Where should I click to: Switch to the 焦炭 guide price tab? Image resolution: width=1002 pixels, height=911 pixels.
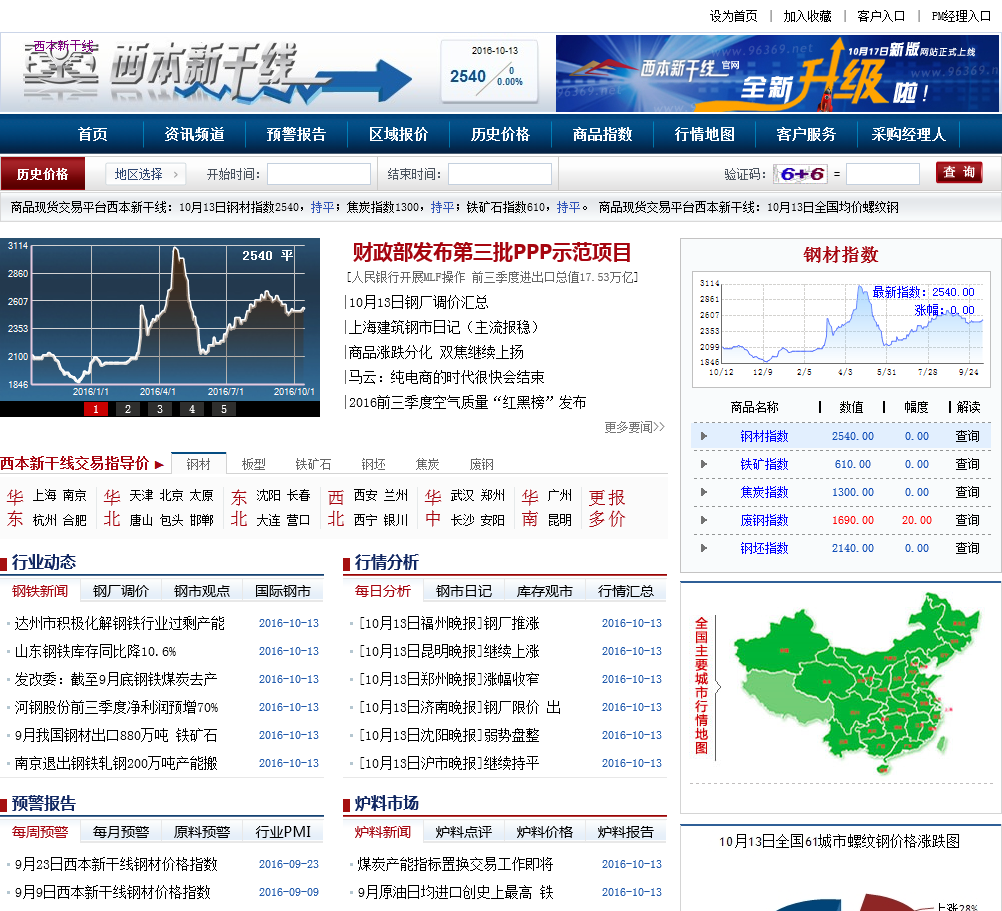428,464
